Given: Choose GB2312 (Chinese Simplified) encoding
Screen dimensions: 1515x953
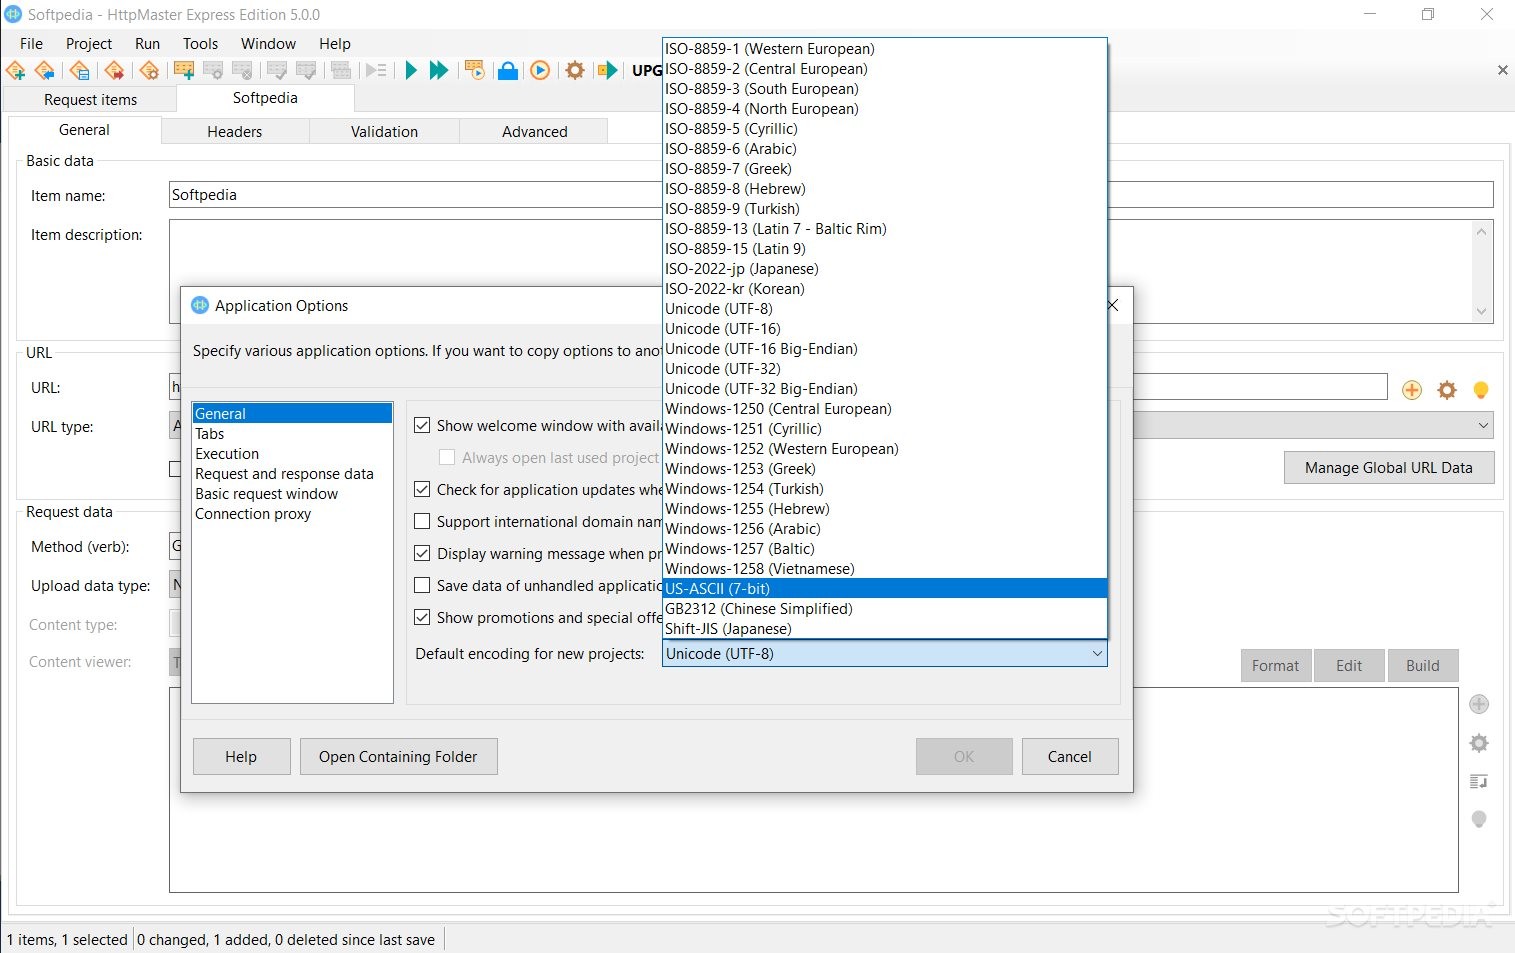Looking at the screenshot, I should tap(885, 608).
